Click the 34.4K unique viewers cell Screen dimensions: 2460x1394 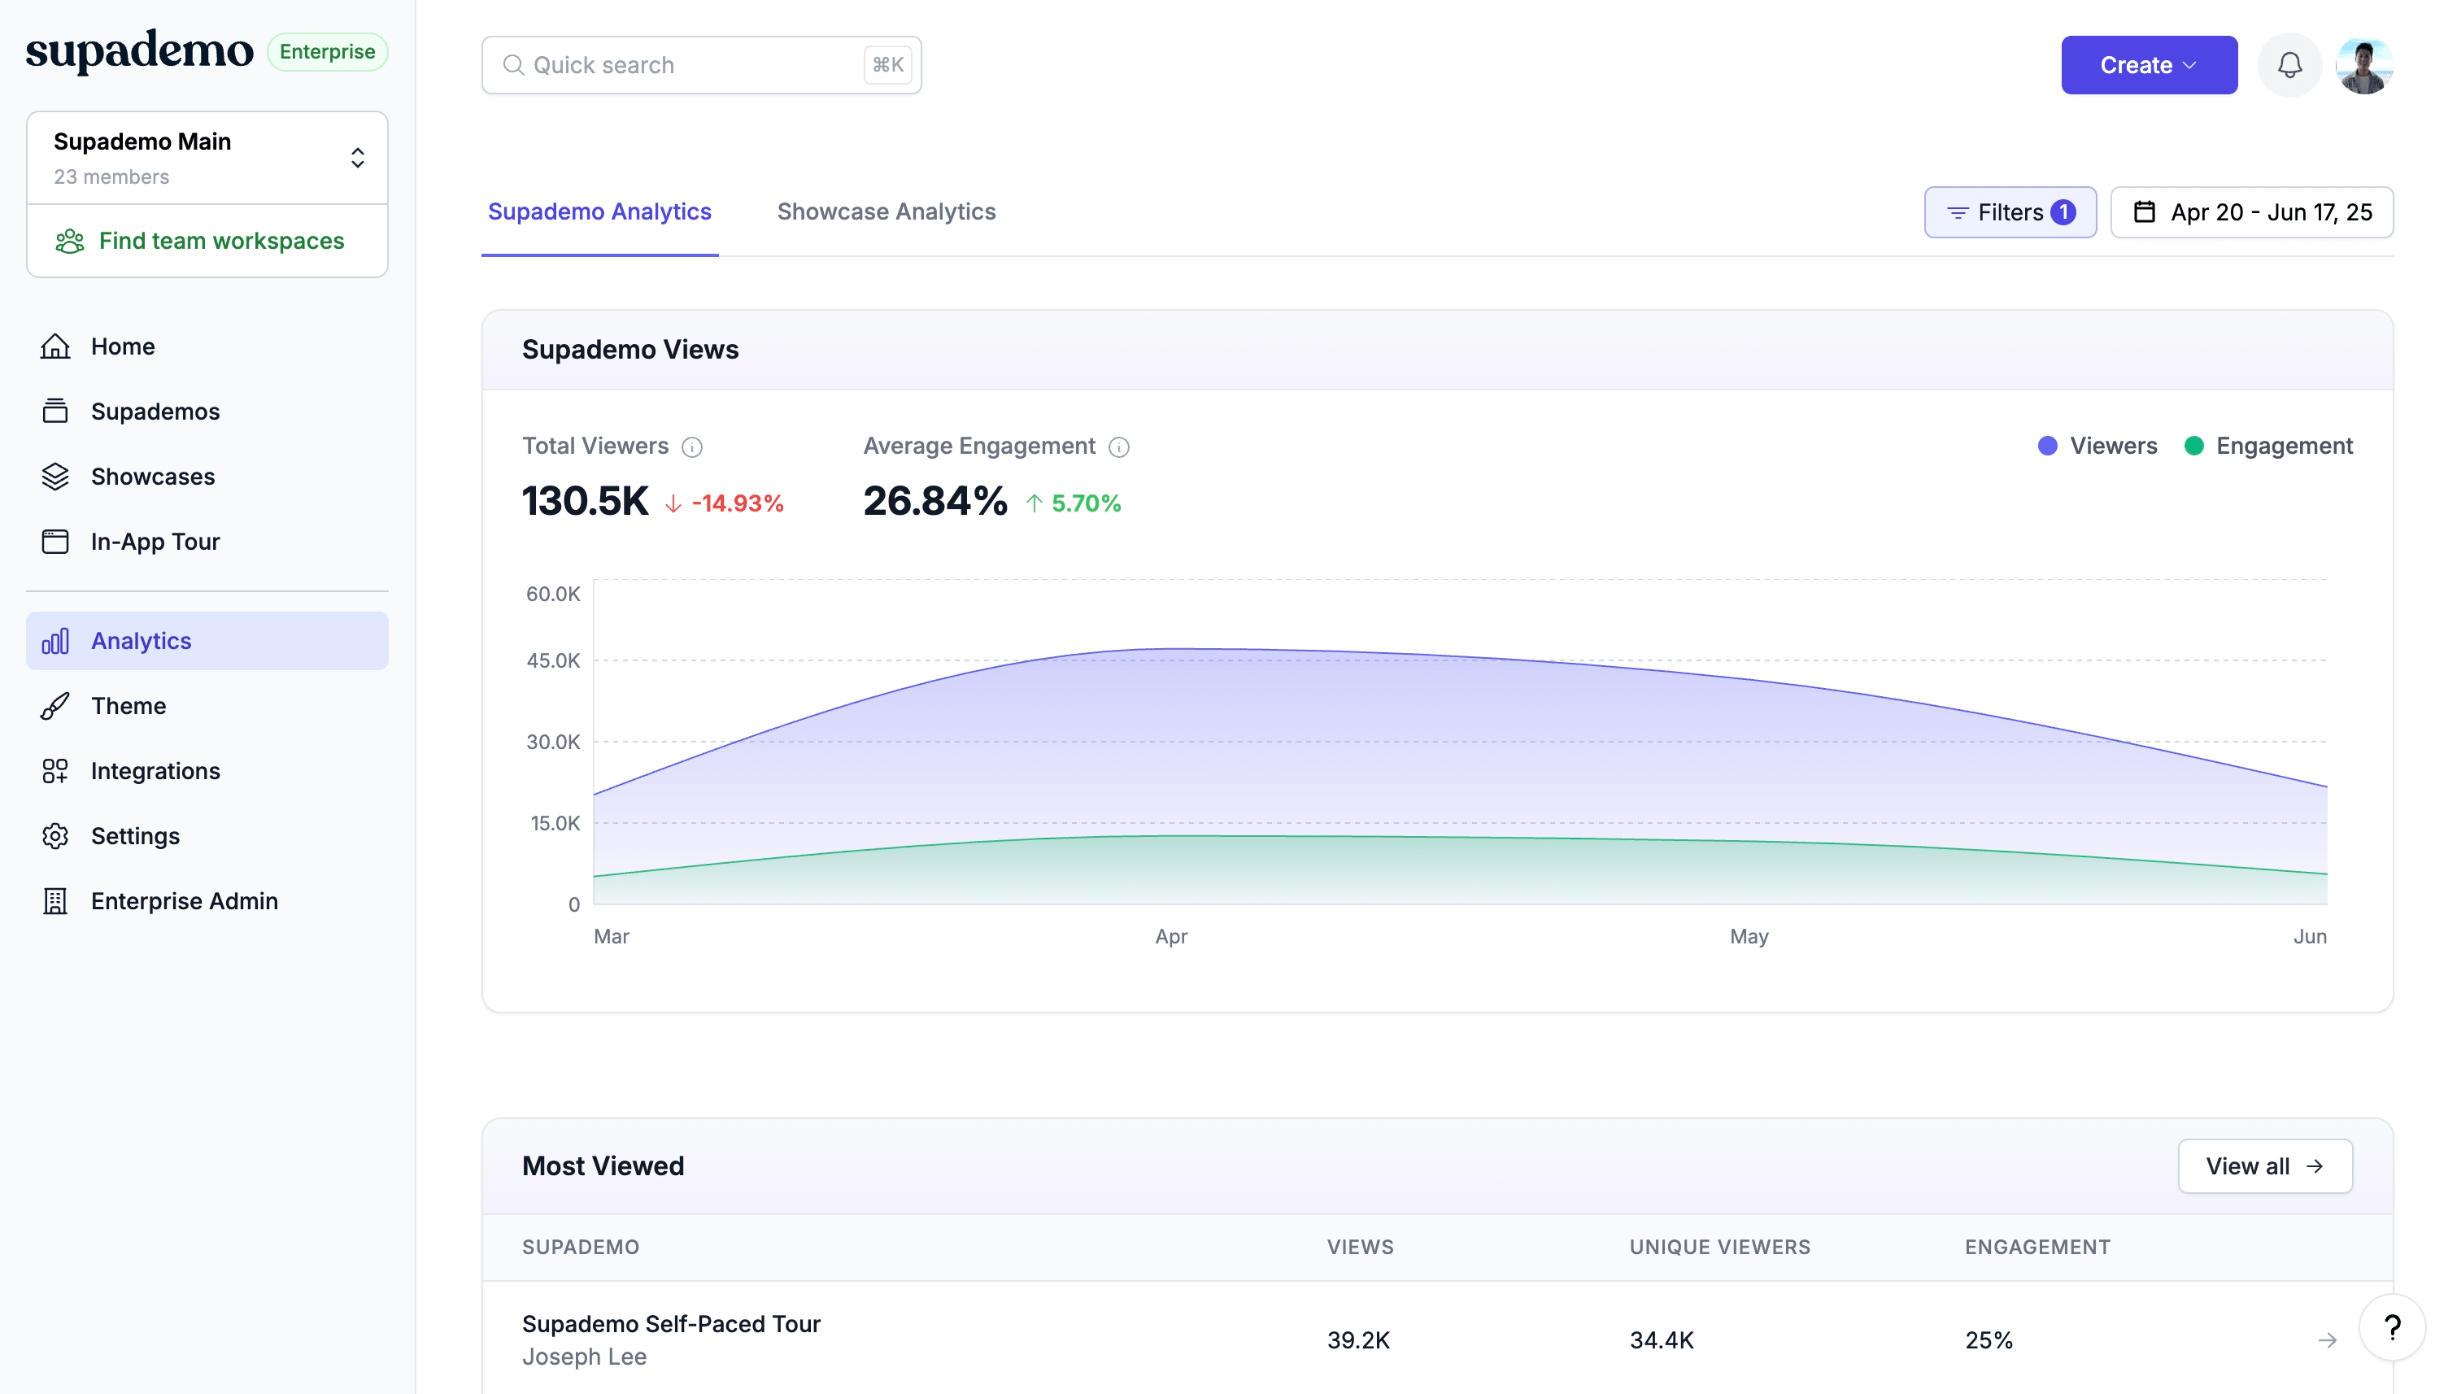coord(1662,1340)
